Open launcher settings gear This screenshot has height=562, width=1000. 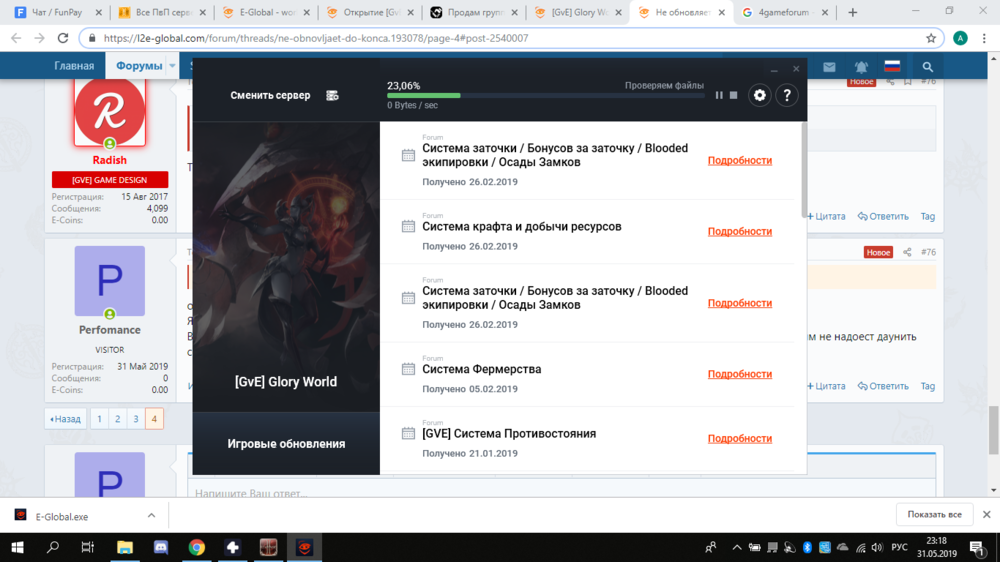[x=760, y=95]
